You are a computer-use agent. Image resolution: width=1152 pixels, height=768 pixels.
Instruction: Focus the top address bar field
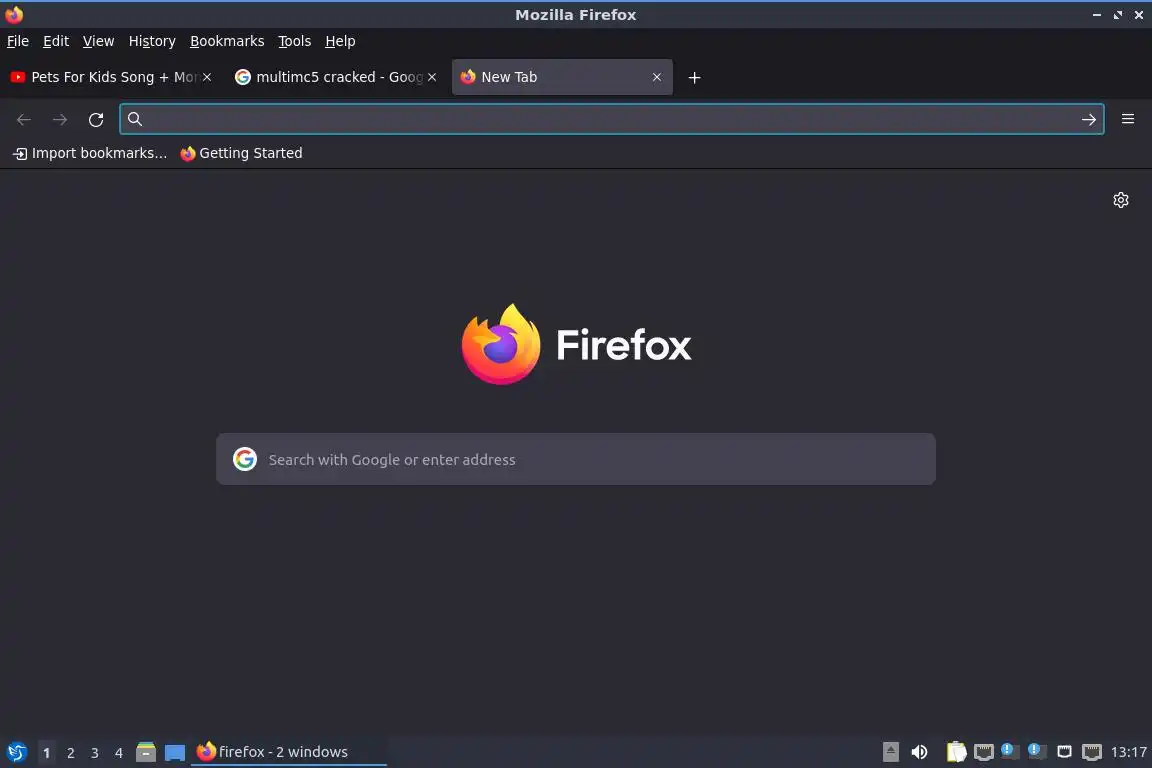611,119
